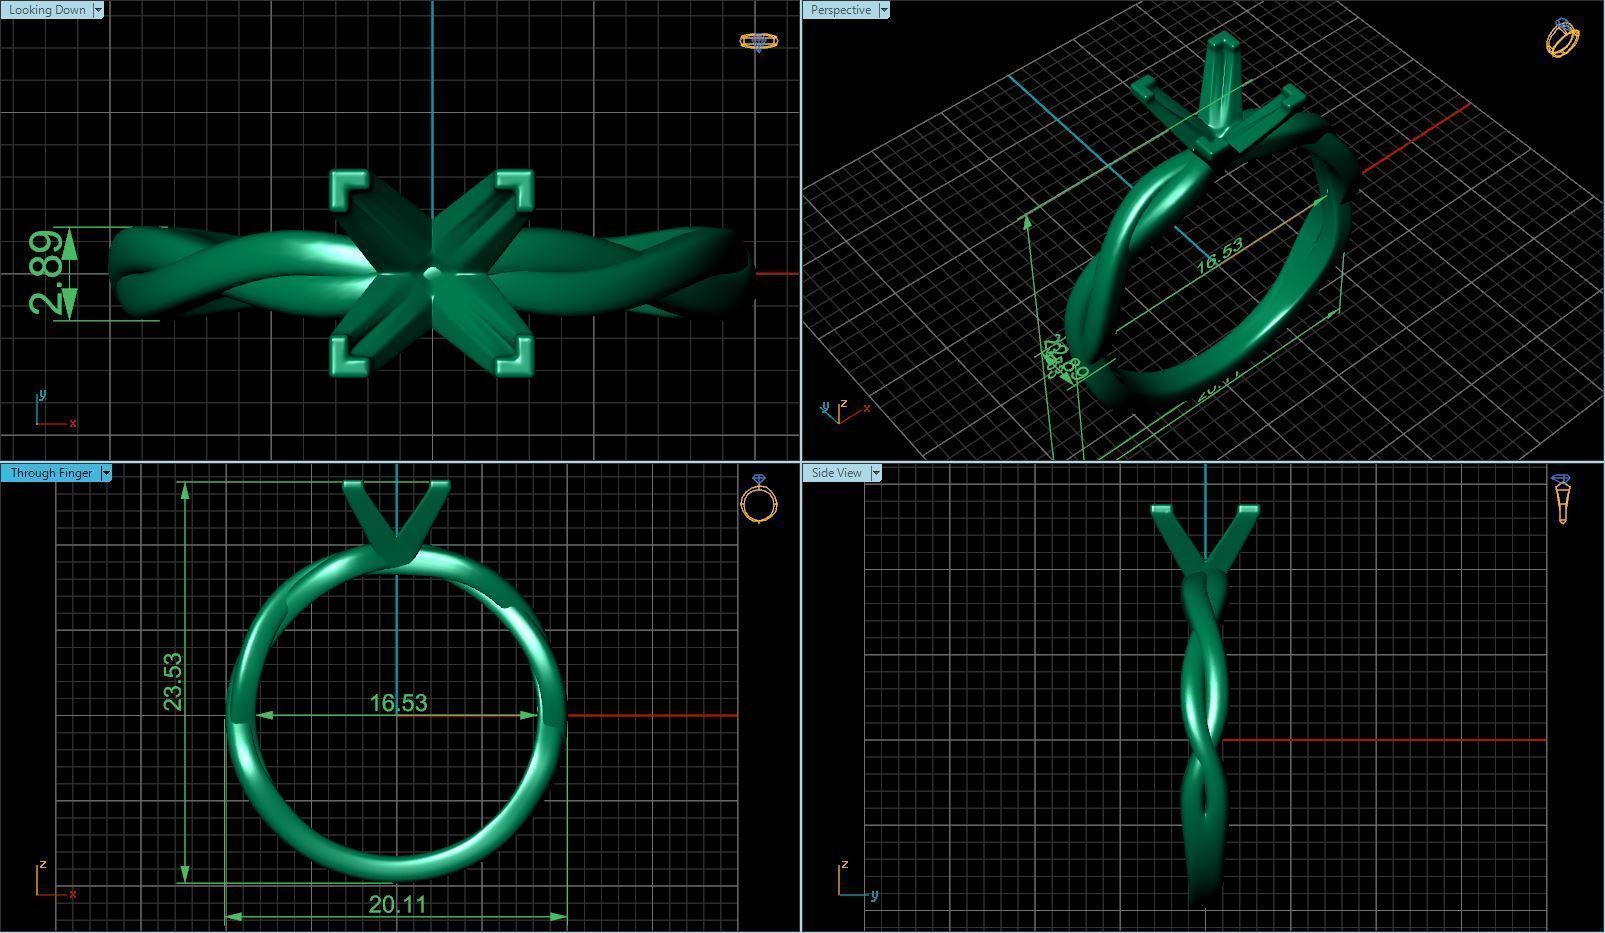The image size is (1605, 933).
Task: Click the Looking Down ring orientation icon
Action: (758, 41)
